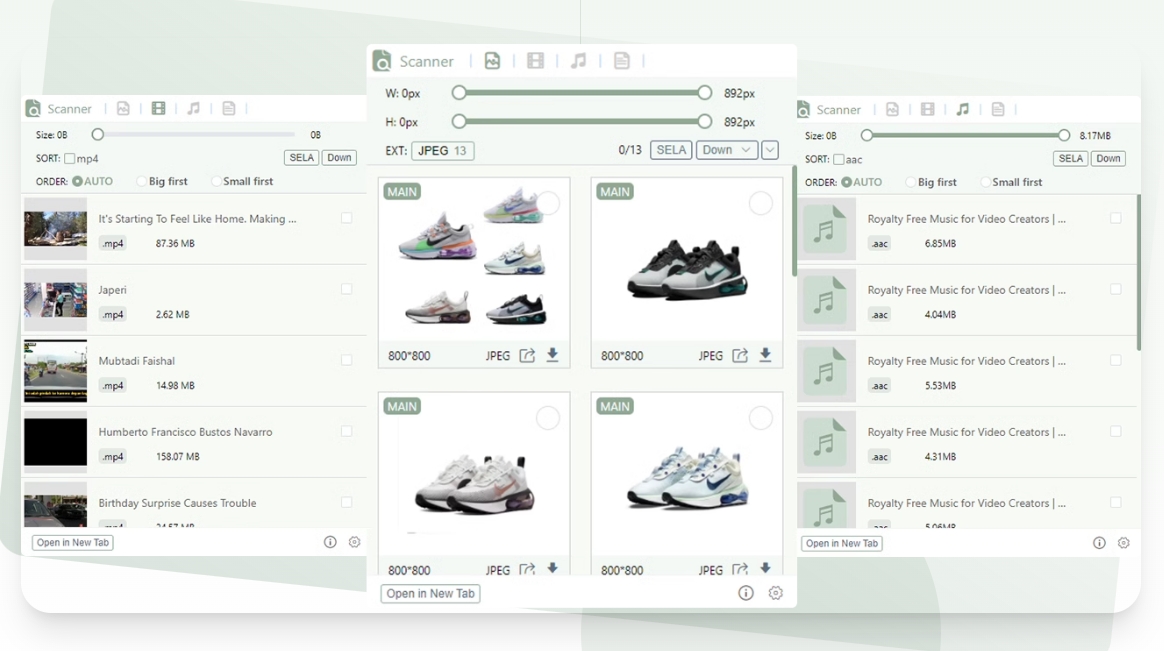1164x651 pixels.
Task: Open the document tab in center Scanner panel
Action: (x=621, y=61)
